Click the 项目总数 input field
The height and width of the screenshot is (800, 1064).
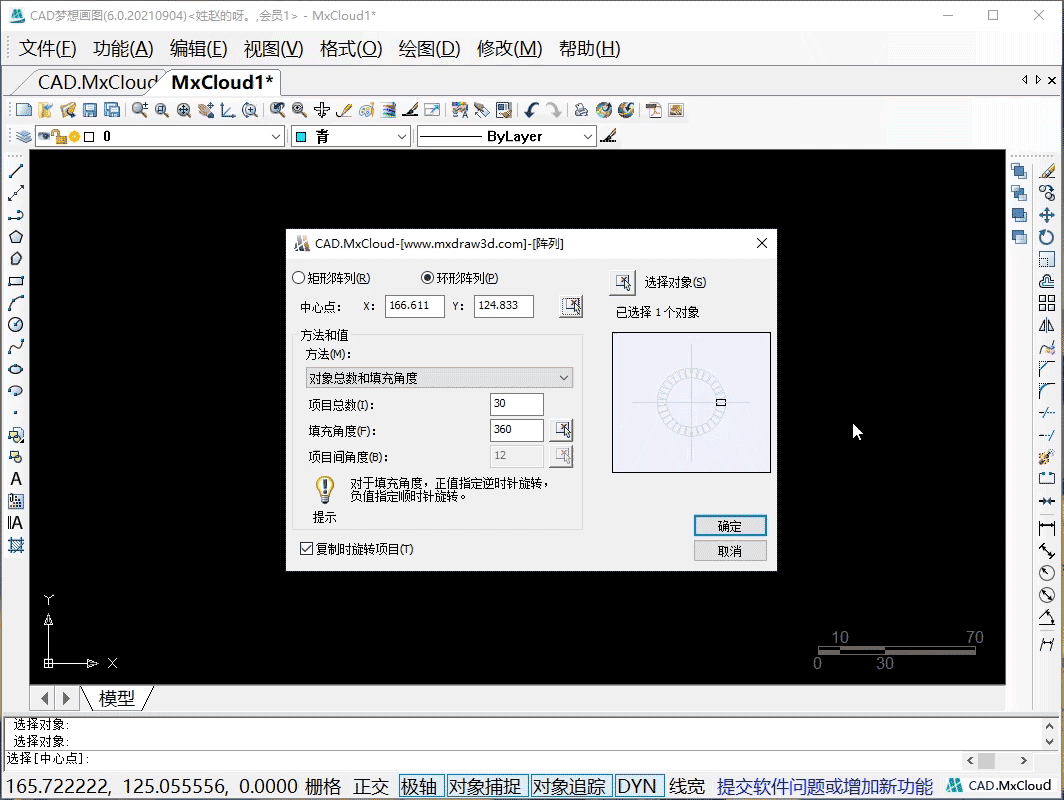(516, 404)
